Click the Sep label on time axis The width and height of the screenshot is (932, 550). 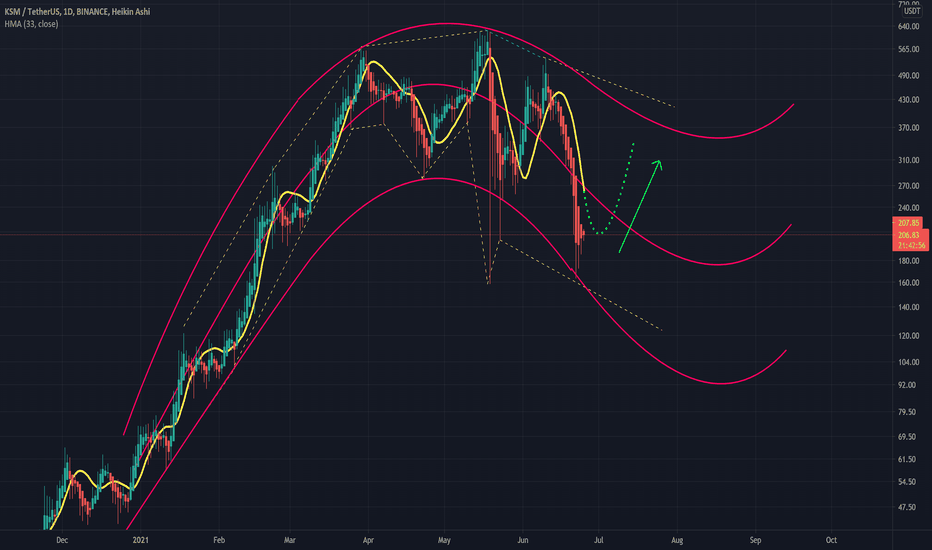[755, 540]
